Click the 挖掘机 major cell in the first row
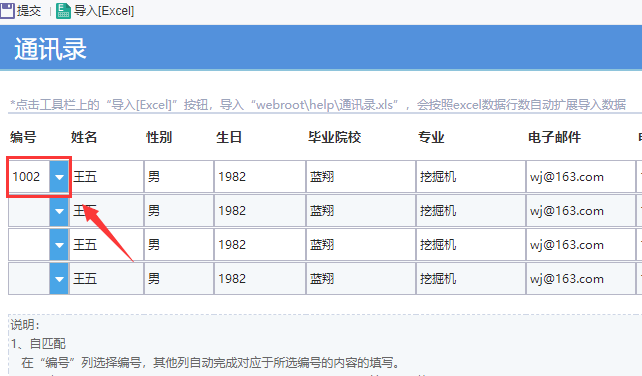 (x=471, y=177)
